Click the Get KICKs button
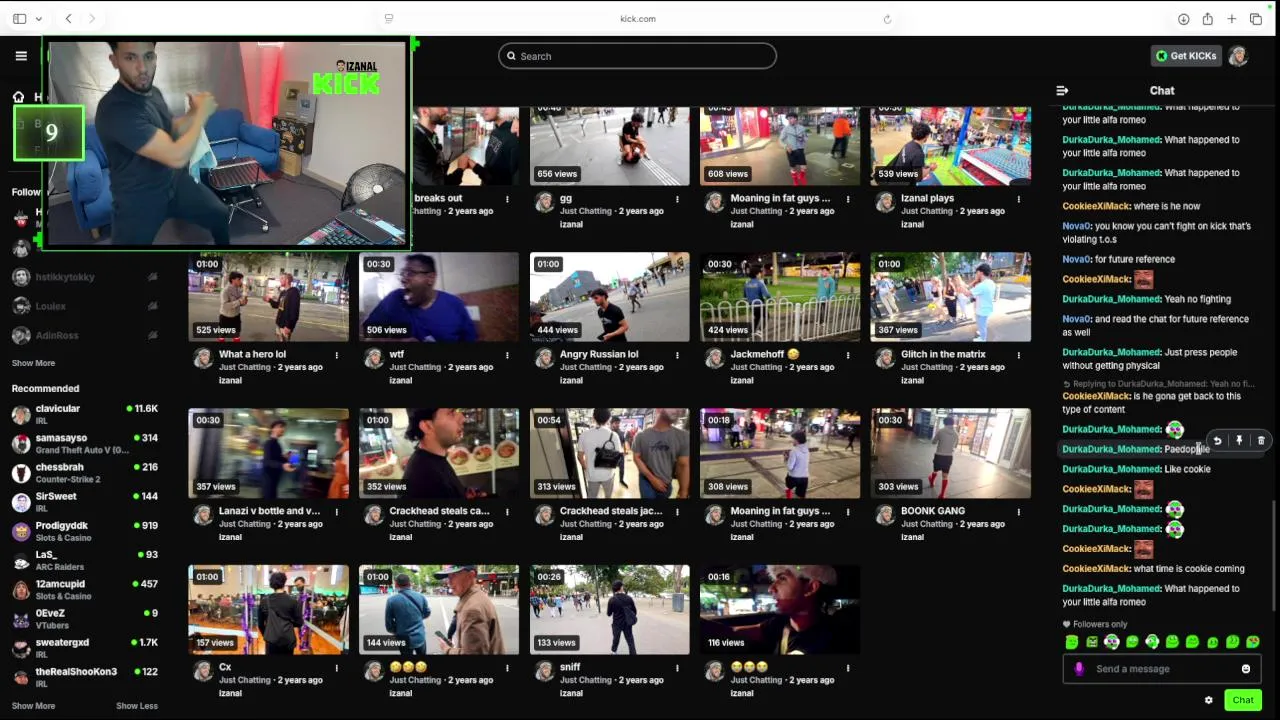The image size is (1280, 720). 1186,56
